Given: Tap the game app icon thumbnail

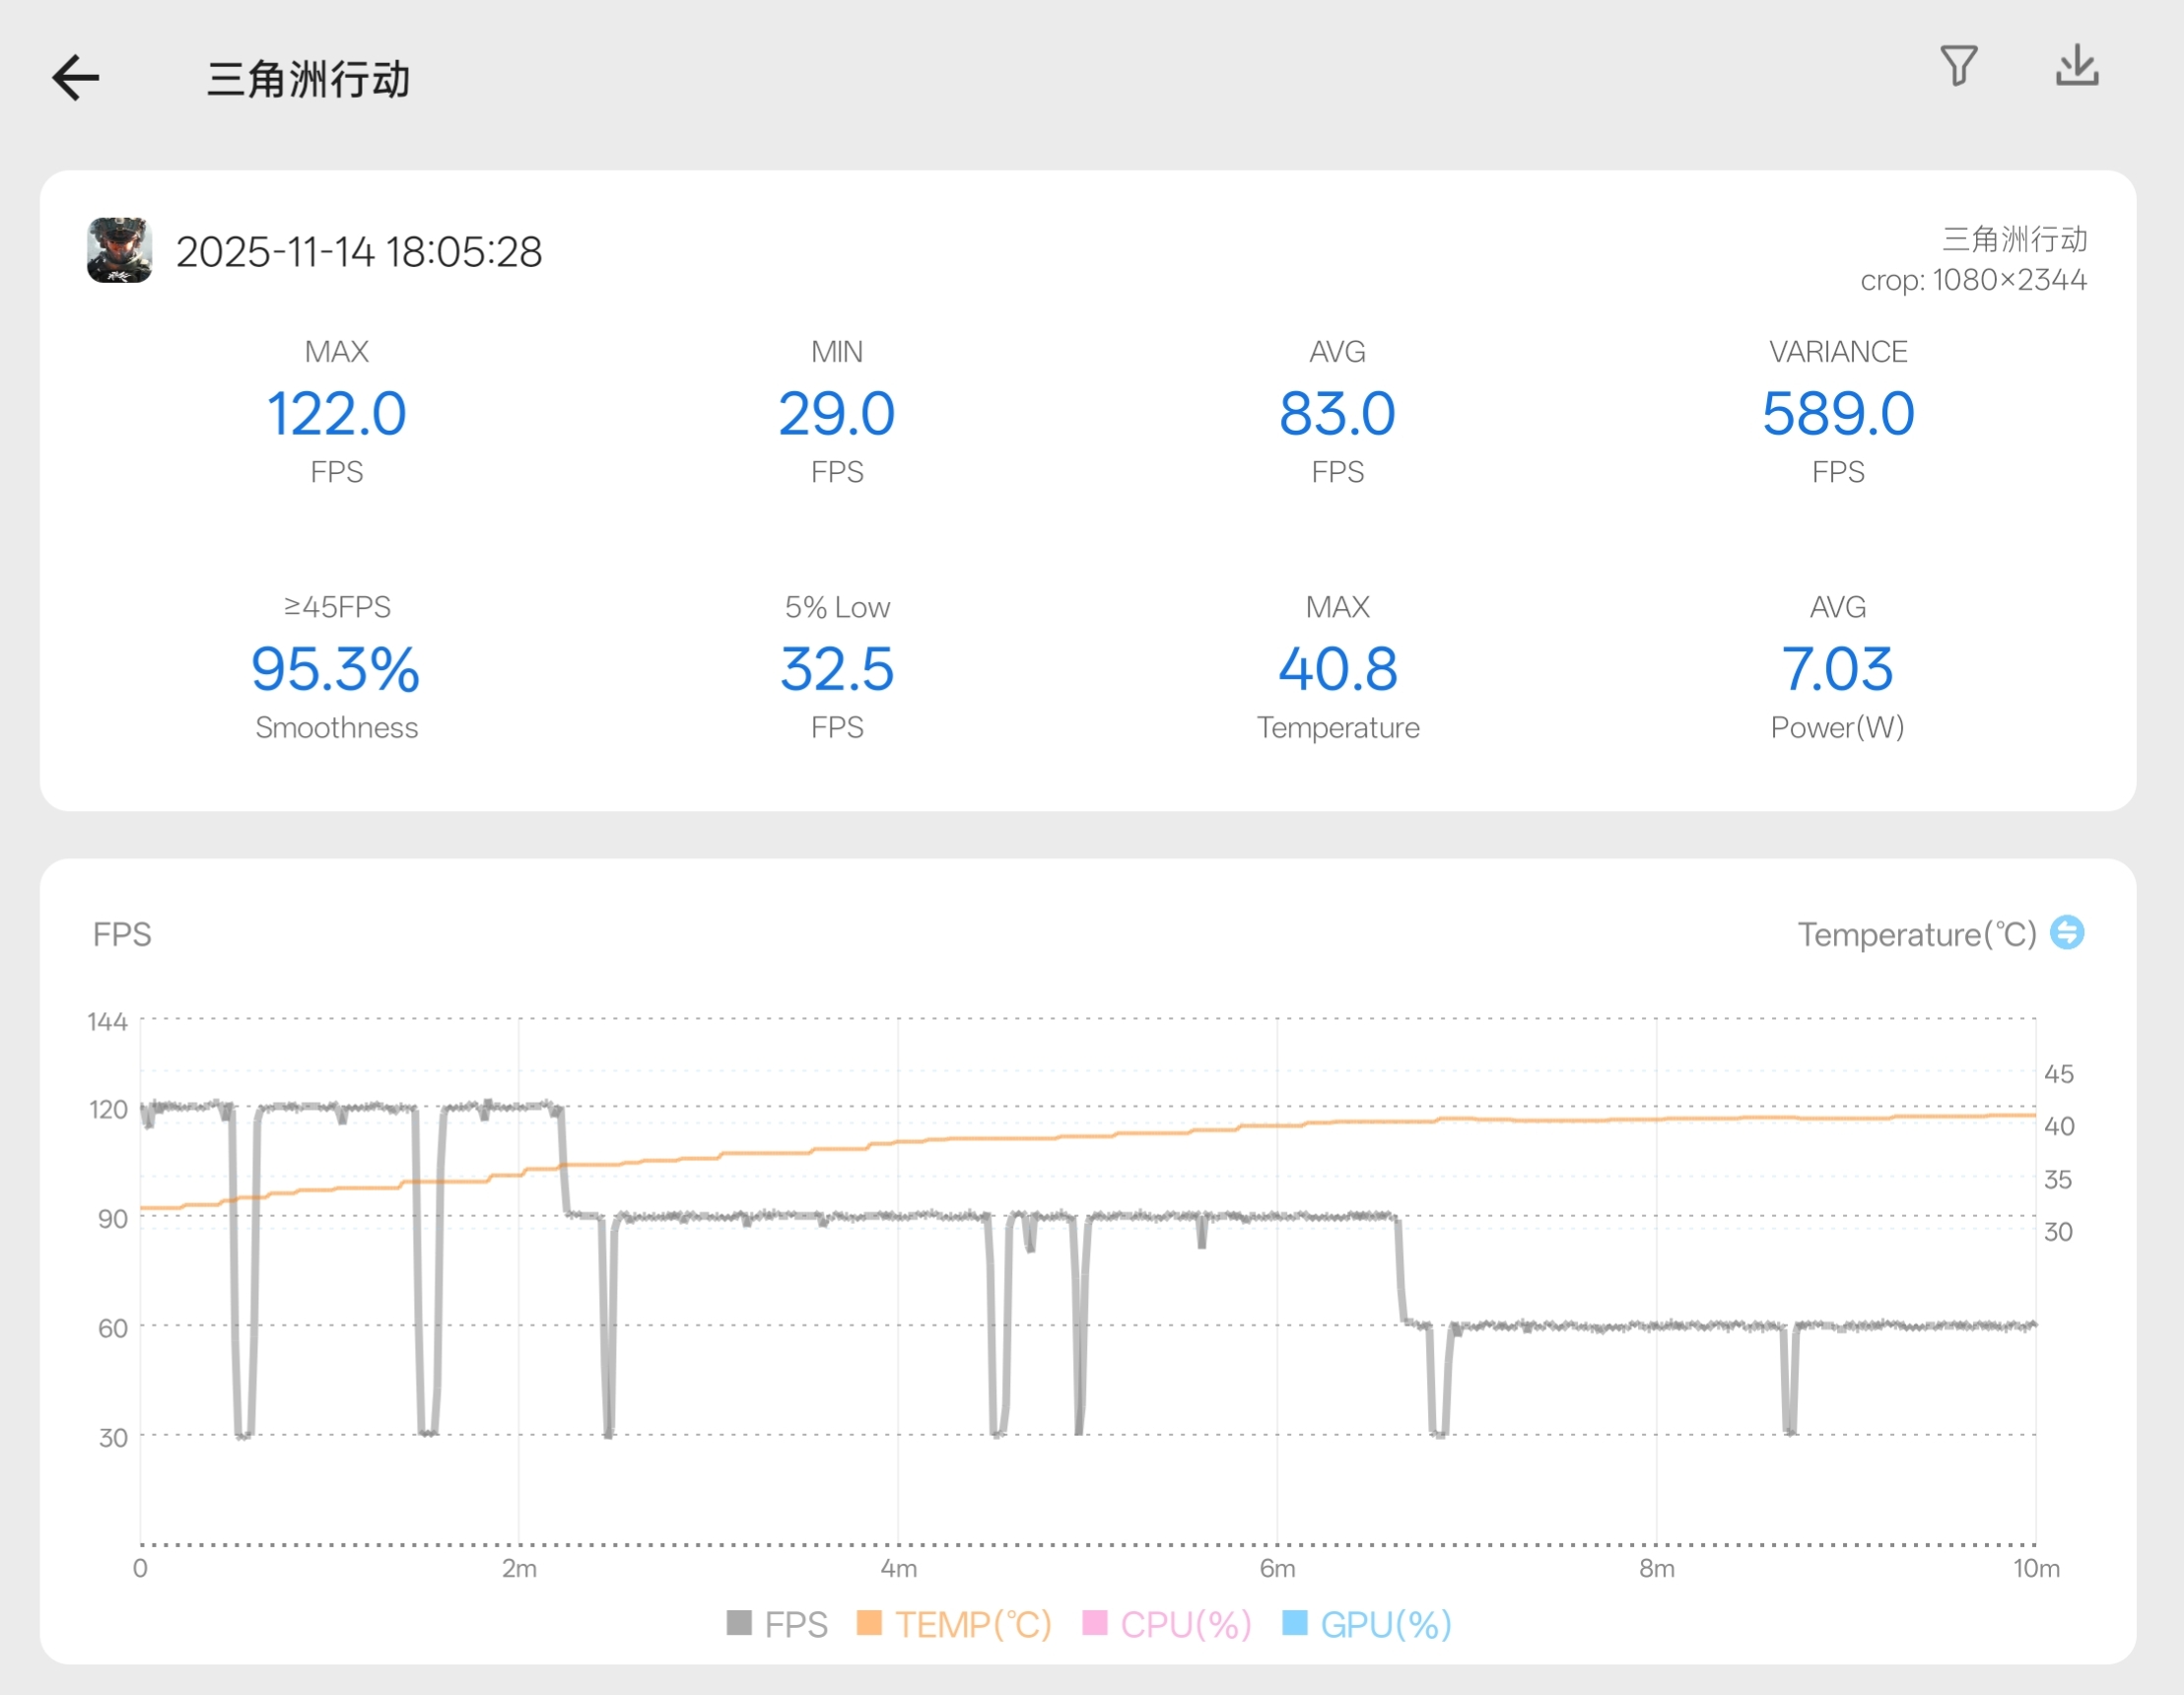Looking at the screenshot, I should 119,250.
